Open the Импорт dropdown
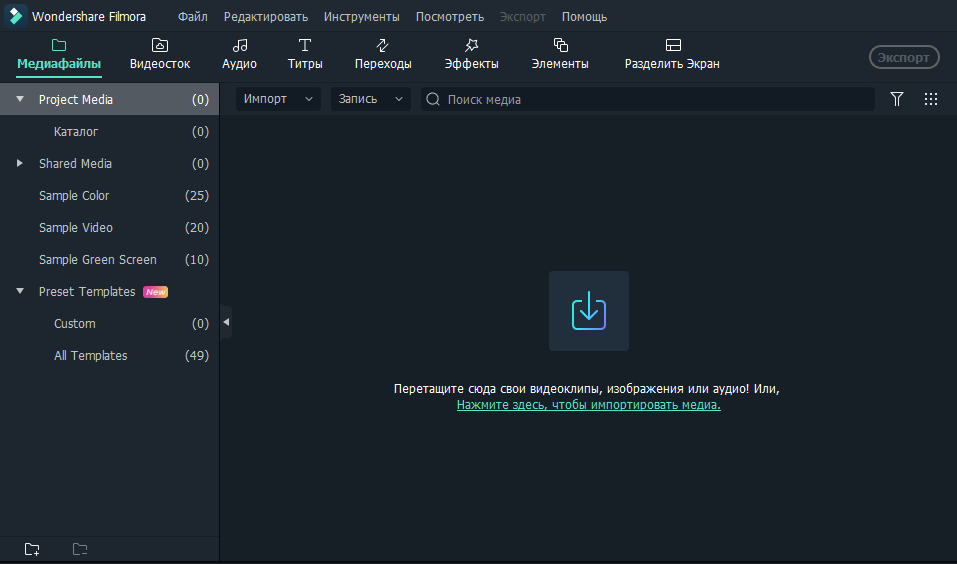957x564 pixels. [x=278, y=99]
